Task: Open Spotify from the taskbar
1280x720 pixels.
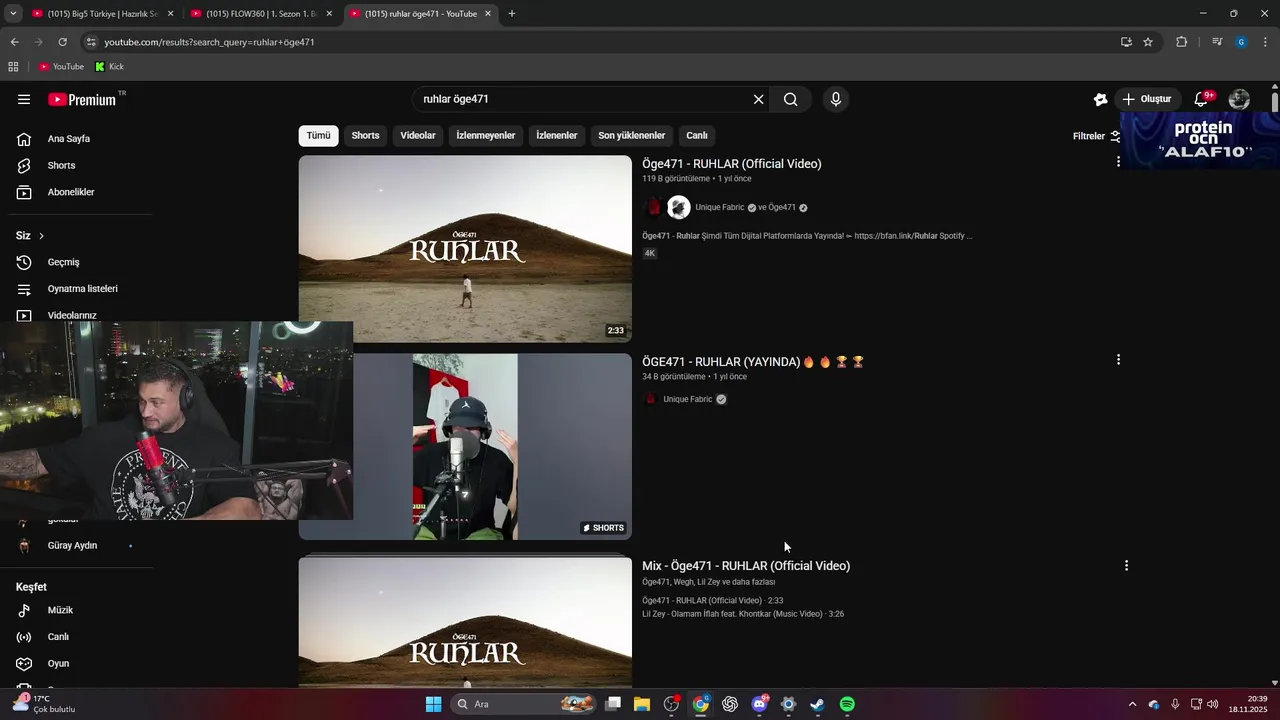Action: pyautogui.click(x=847, y=704)
